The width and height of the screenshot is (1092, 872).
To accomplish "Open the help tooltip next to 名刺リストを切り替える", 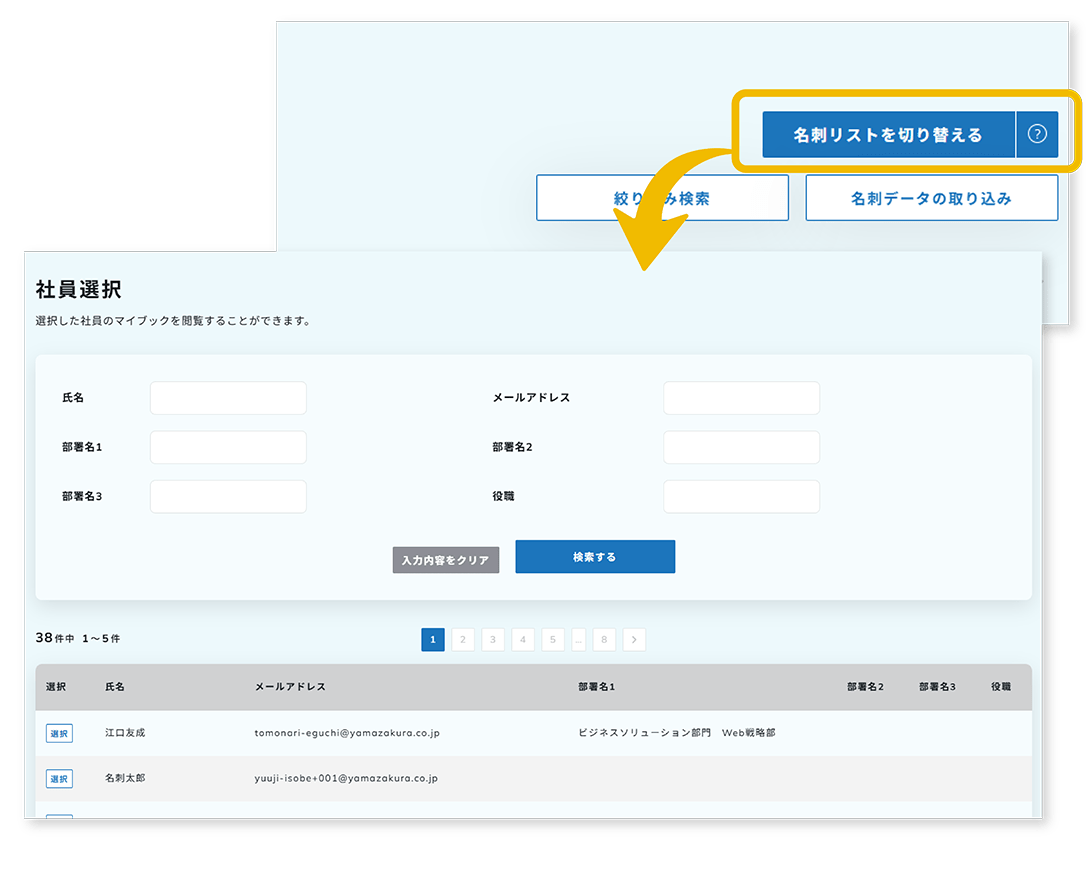I will [1038, 134].
